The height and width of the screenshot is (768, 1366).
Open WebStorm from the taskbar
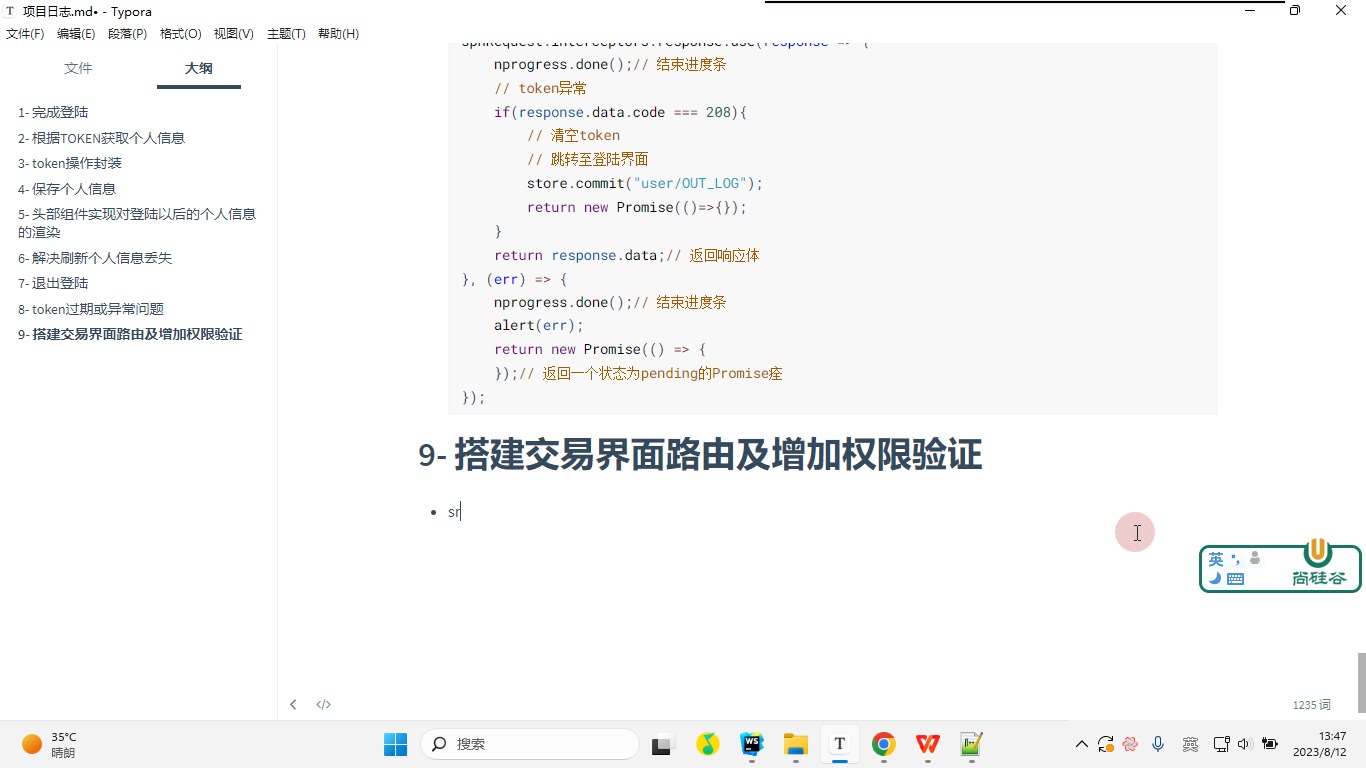752,744
